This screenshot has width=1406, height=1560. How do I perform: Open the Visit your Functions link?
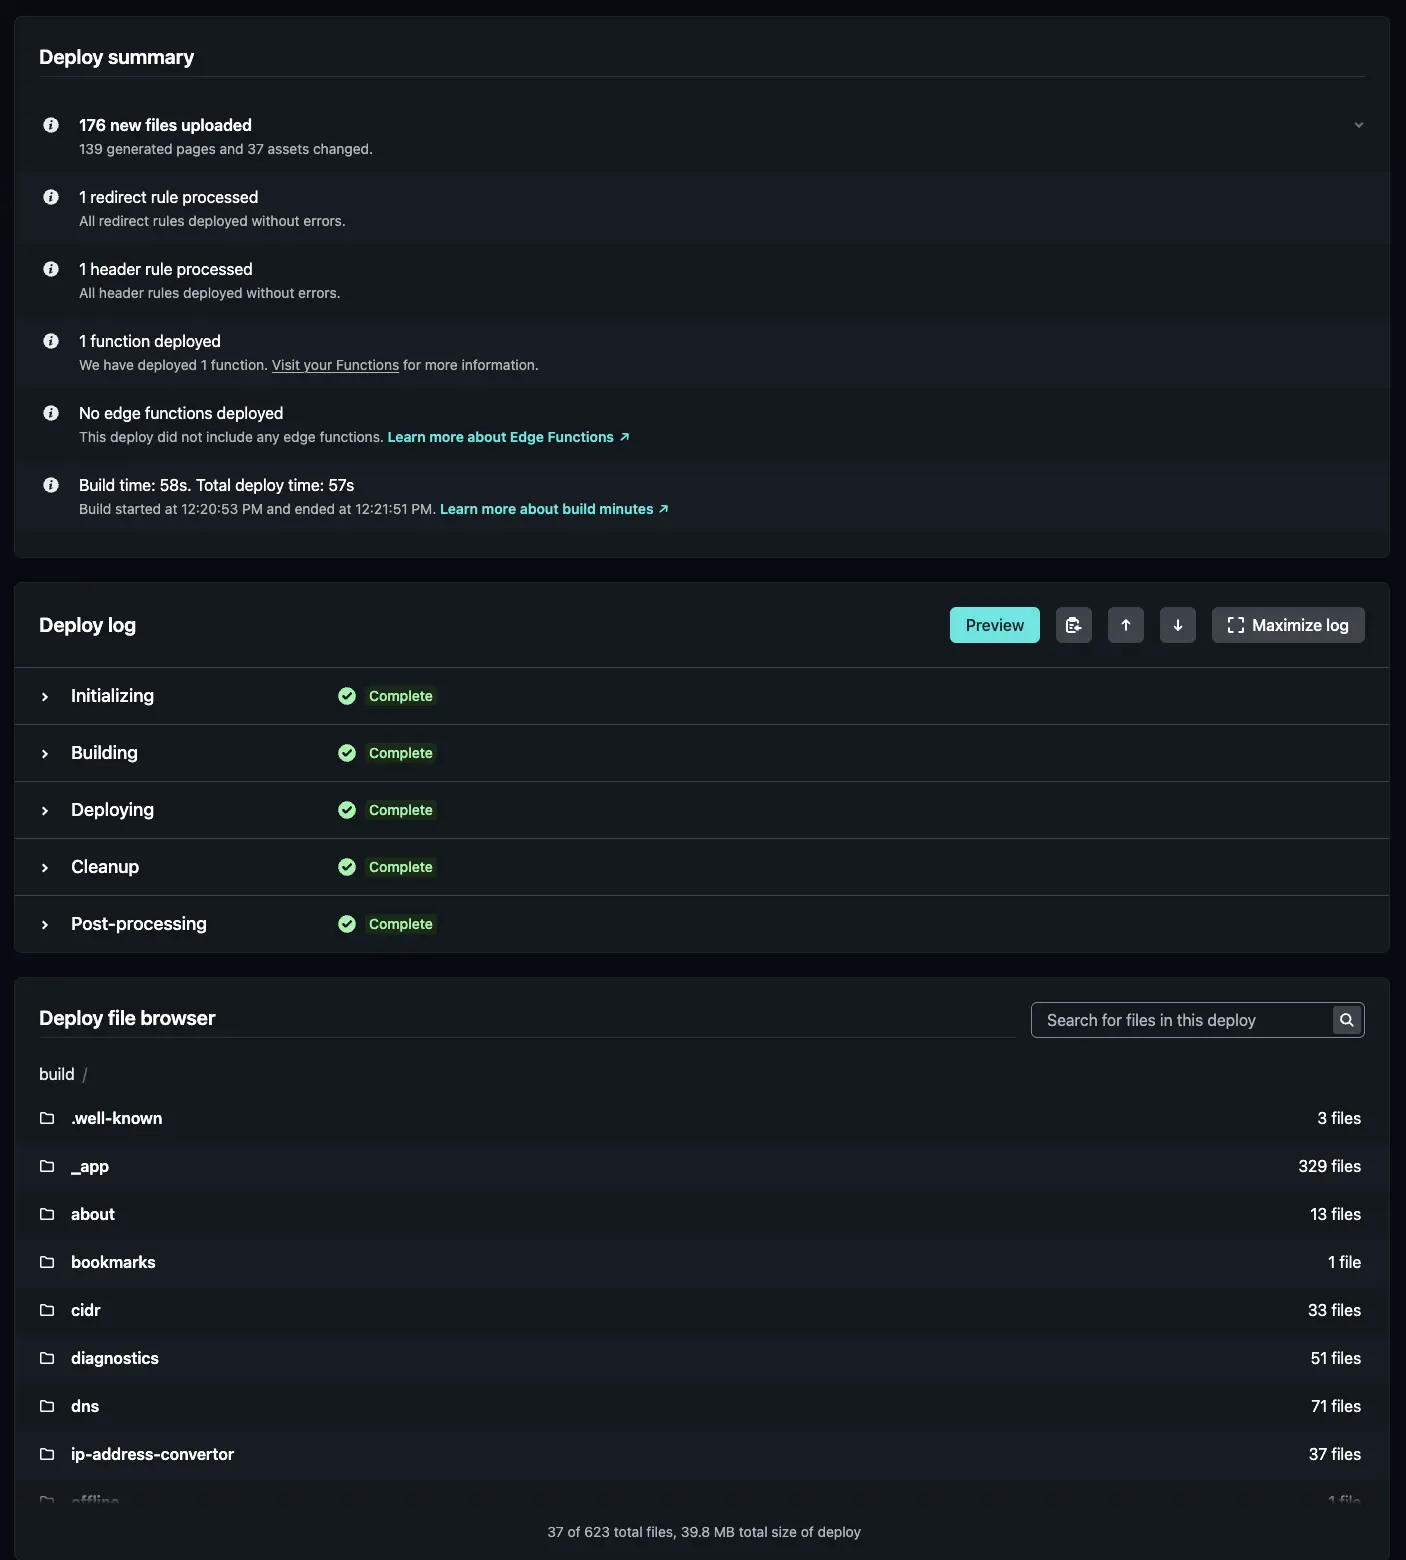(x=335, y=365)
